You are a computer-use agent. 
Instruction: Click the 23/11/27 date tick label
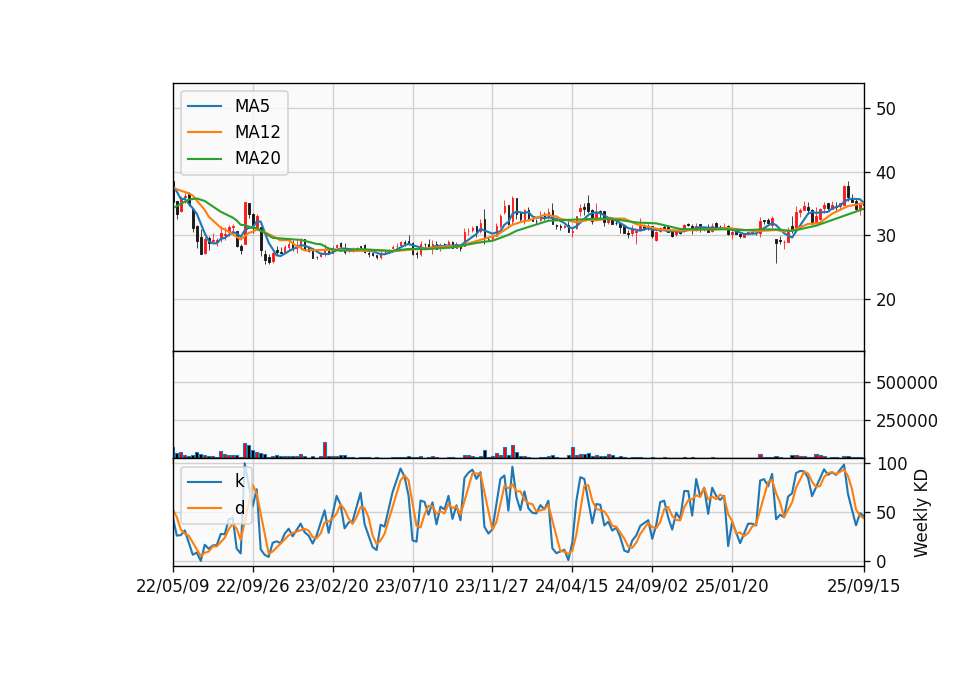coord(492,586)
